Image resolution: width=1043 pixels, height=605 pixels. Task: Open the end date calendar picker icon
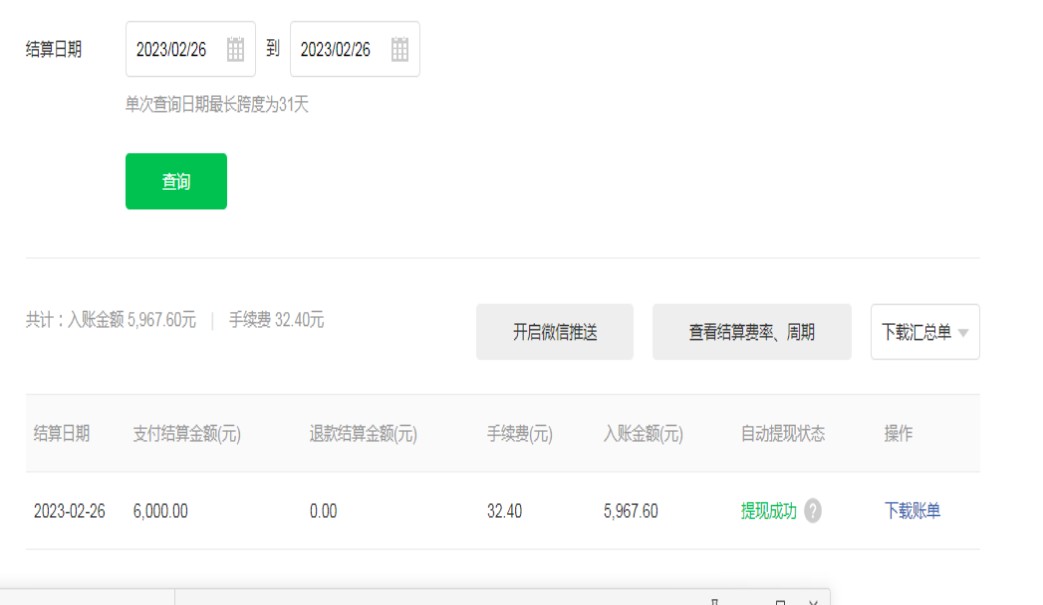tap(400, 49)
